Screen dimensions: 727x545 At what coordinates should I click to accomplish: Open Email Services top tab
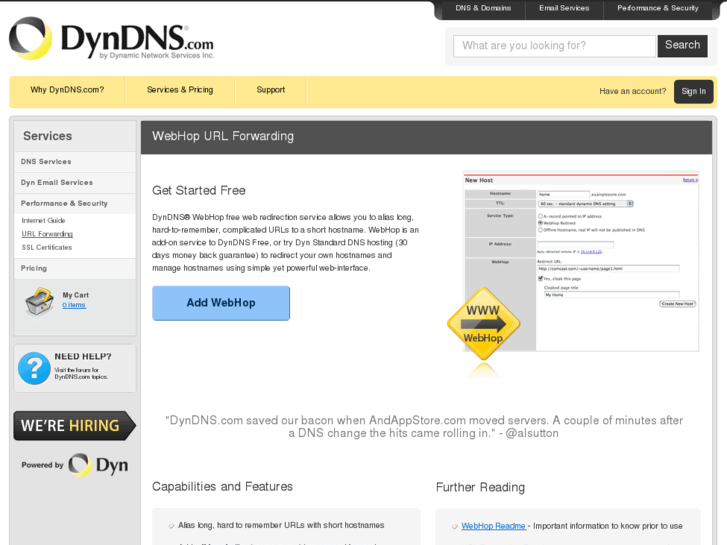point(564,8)
